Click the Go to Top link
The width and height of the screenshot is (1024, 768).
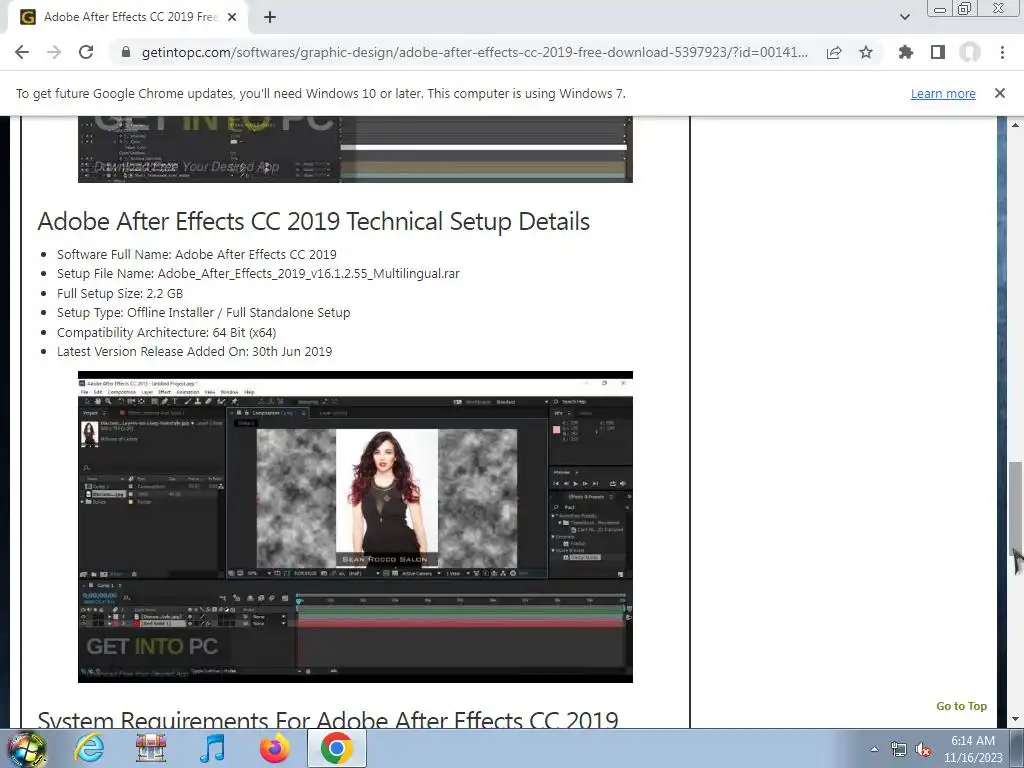(961, 706)
